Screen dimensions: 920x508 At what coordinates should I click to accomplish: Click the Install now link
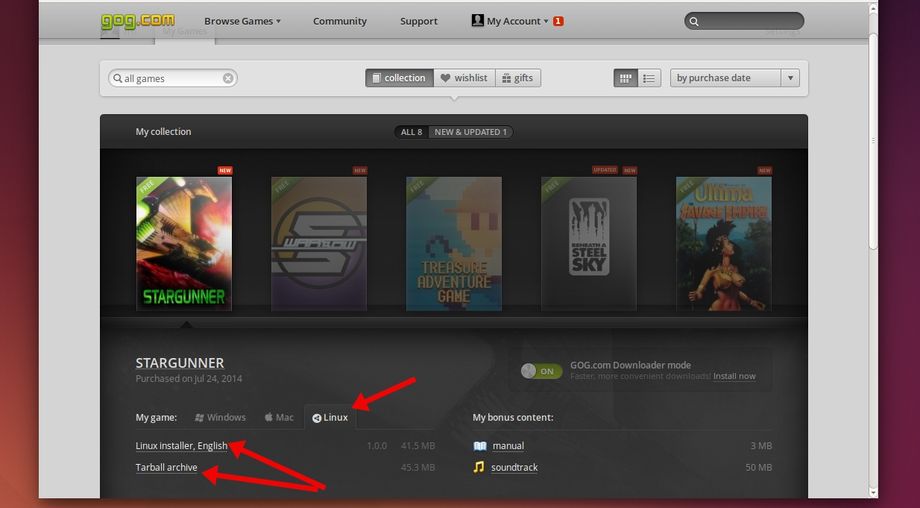point(734,376)
